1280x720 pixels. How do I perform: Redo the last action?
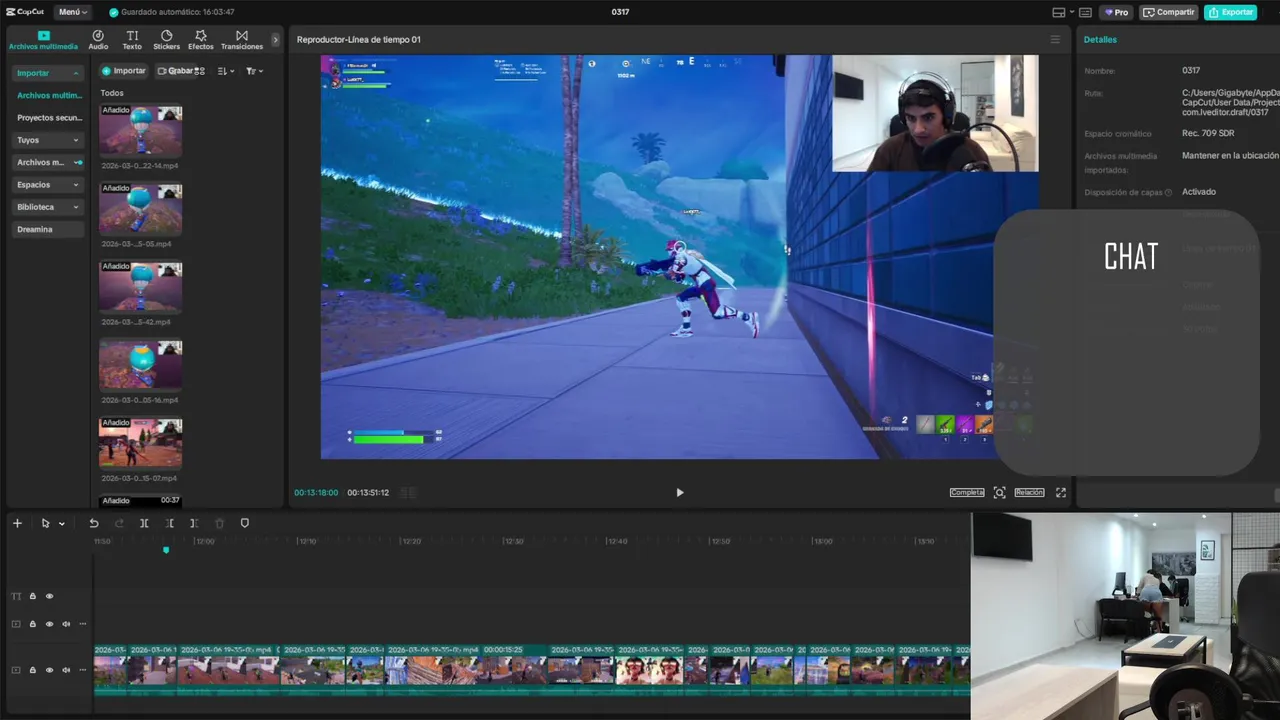tap(119, 523)
